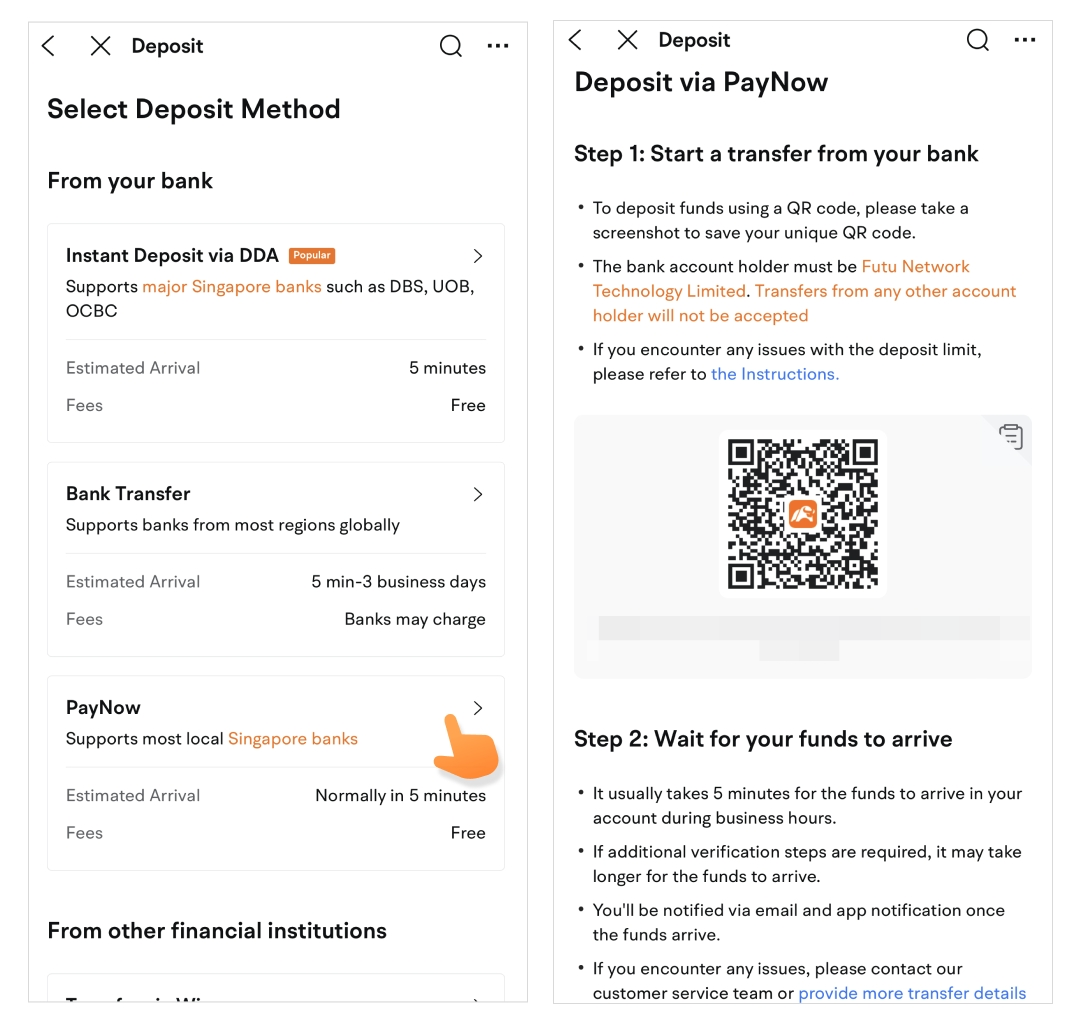Close the Select Deposit Method screen with X
This screenshot has width=1081, height=1024.
pyautogui.click(x=100, y=46)
